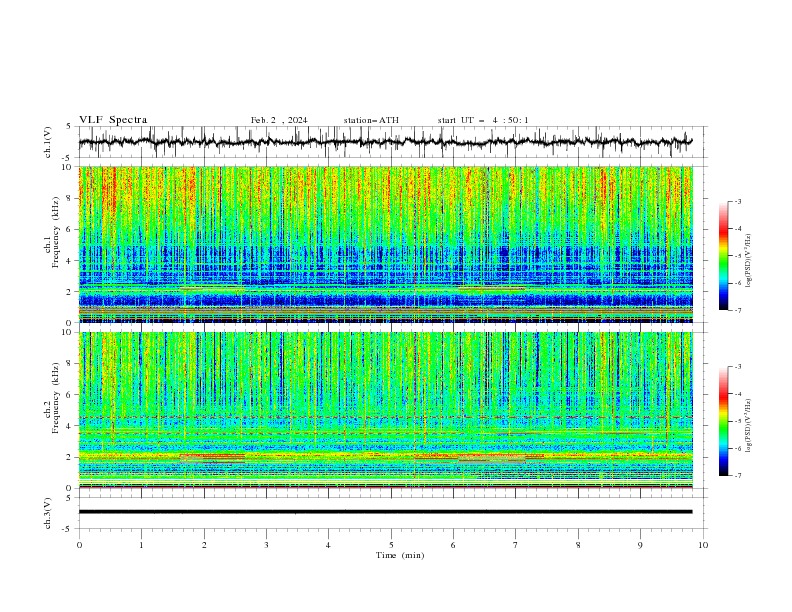
Task: Click the '8' kHz tick of ch.1 spectrogram
Action: coord(71,198)
